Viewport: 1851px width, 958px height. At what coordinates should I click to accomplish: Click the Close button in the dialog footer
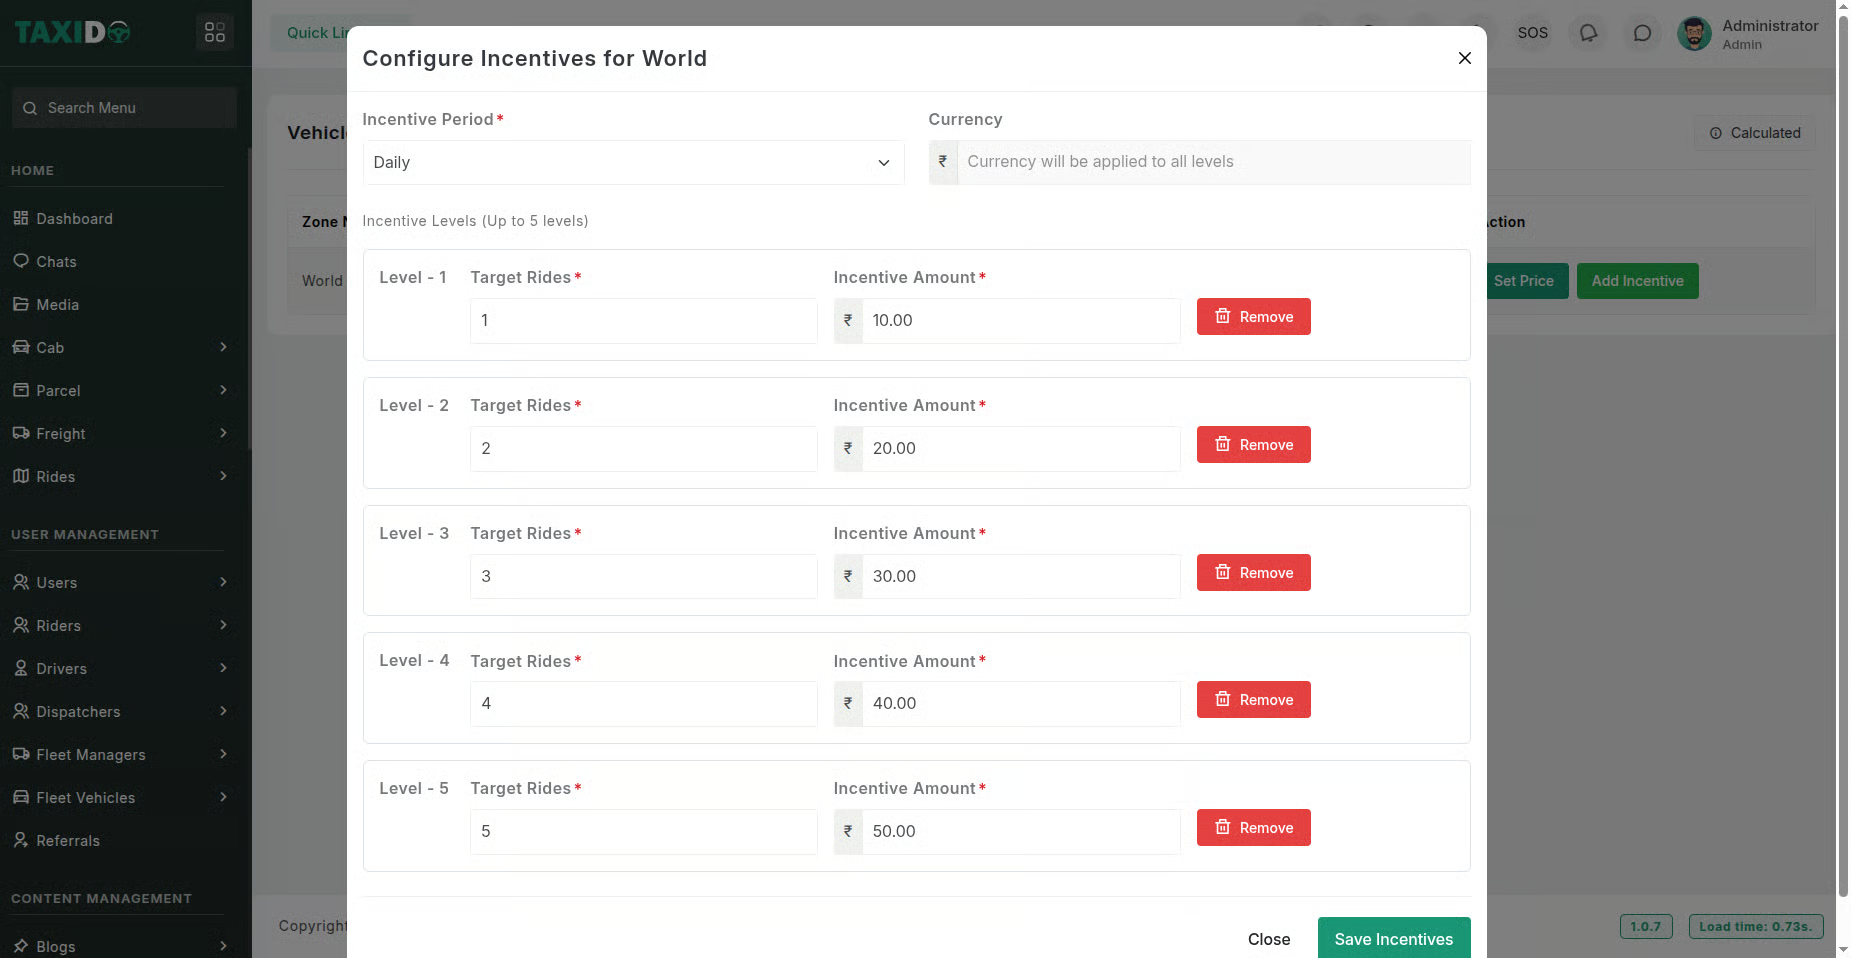(1268, 939)
